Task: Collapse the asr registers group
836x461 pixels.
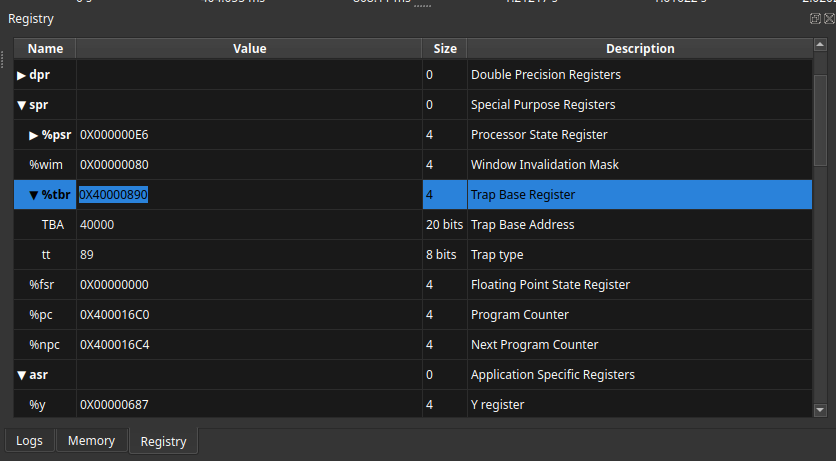Action: click(x=22, y=375)
